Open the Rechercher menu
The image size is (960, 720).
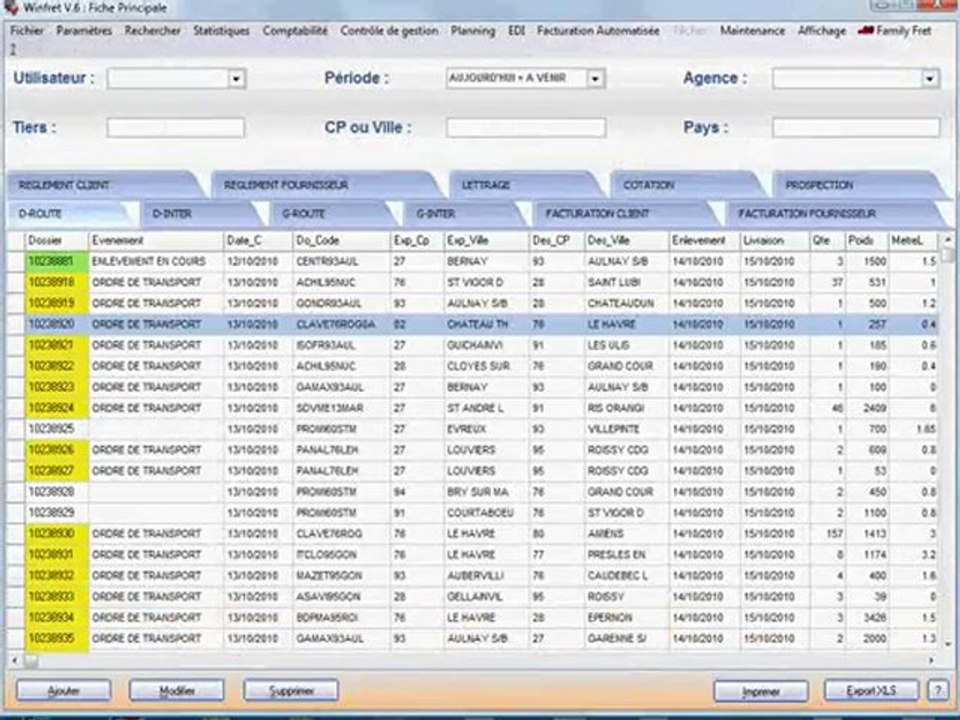152,30
